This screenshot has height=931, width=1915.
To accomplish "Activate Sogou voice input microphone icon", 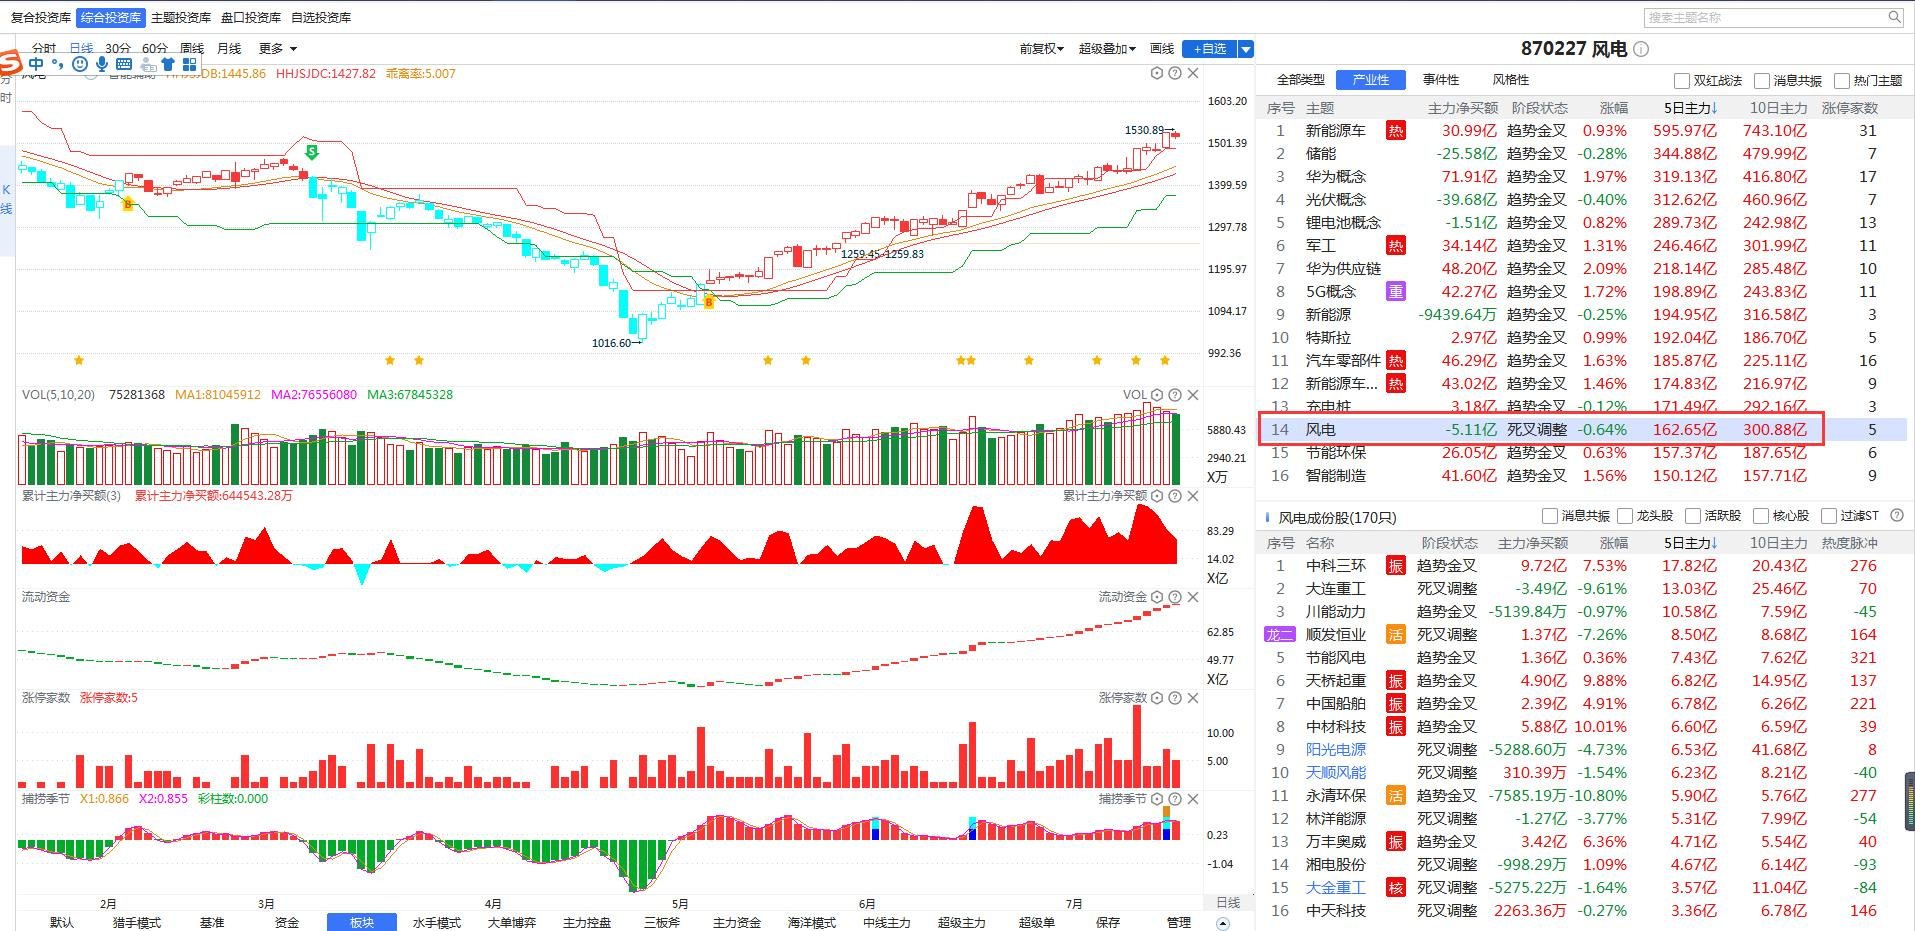I will tap(102, 64).
